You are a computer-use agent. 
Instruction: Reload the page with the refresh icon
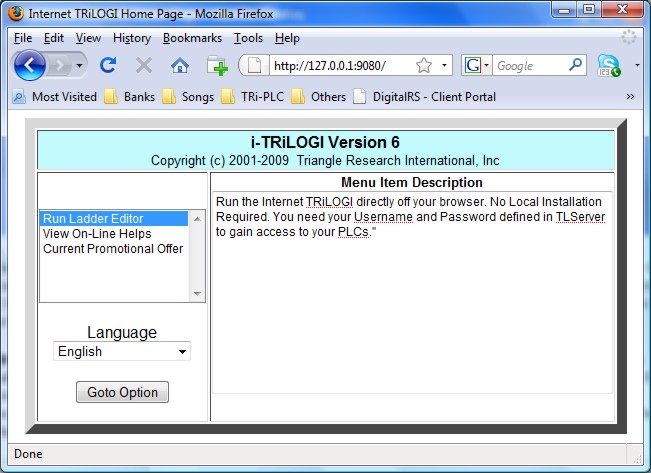pyautogui.click(x=108, y=65)
